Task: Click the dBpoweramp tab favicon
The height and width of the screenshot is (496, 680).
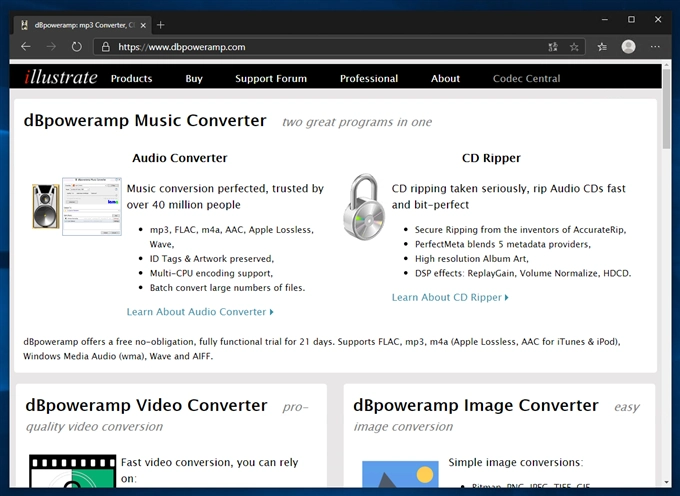Action: pyautogui.click(x=25, y=25)
